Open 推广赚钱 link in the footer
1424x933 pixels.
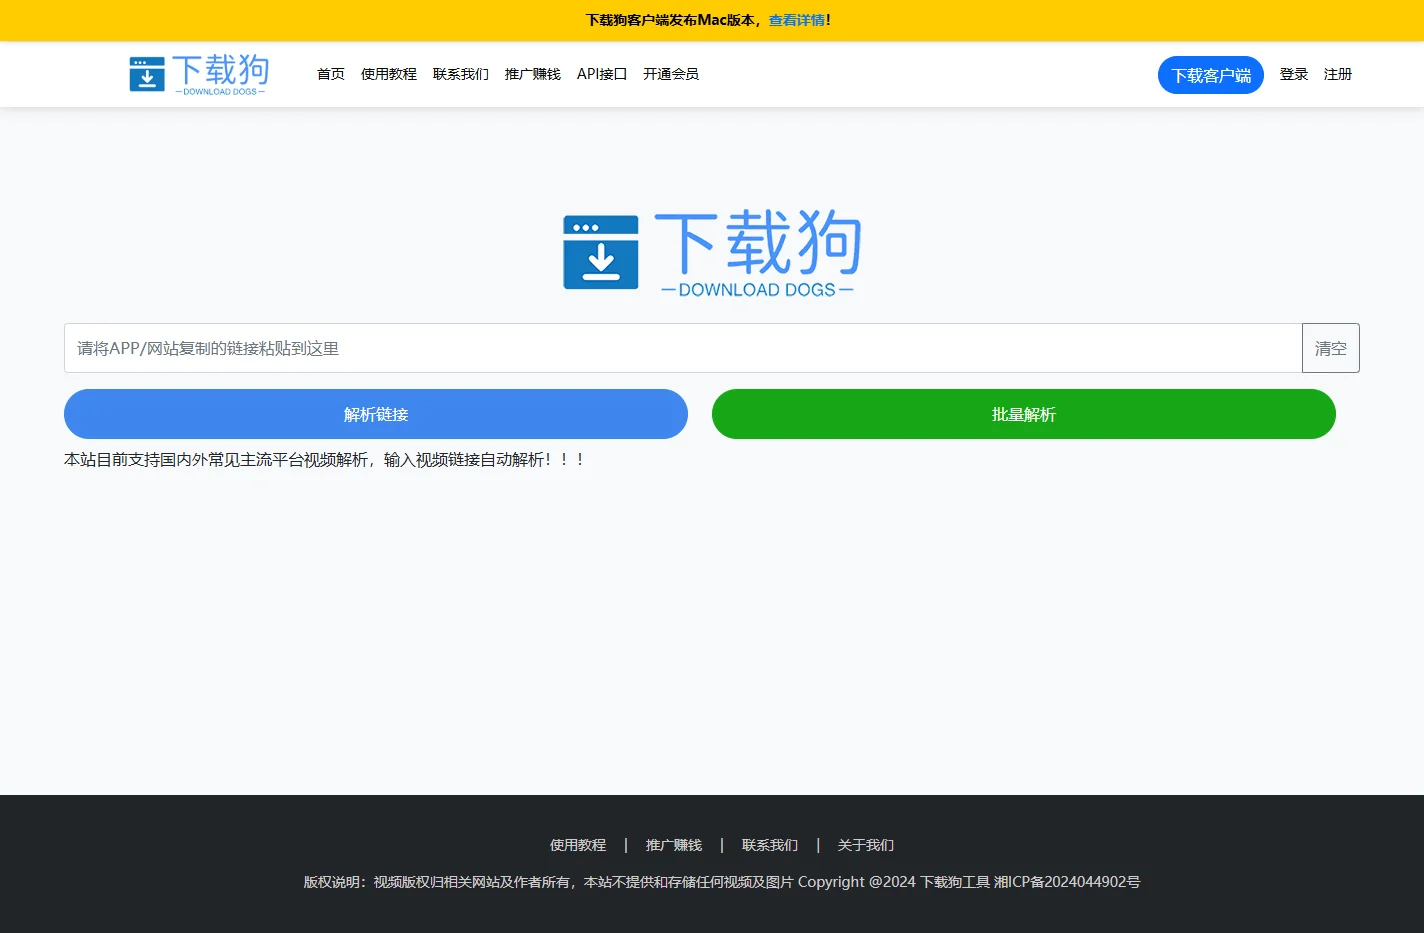click(674, 845)
